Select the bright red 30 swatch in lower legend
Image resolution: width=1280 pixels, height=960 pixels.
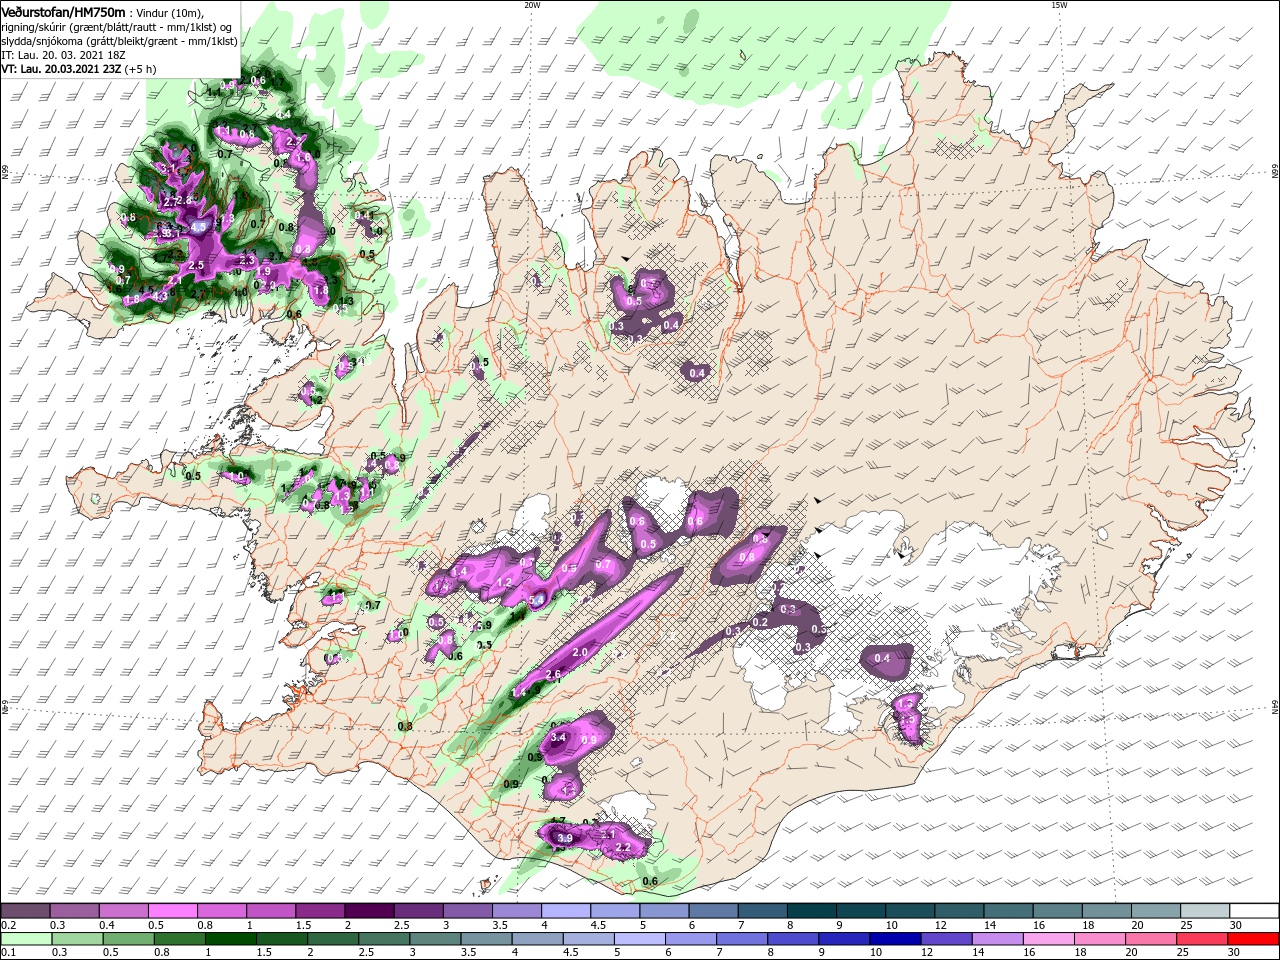pos(1255,938)
